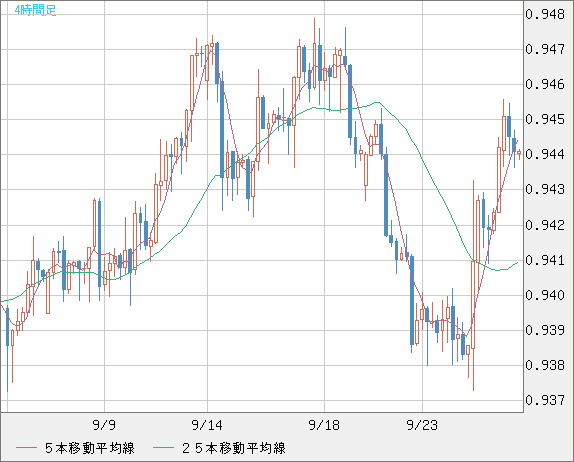Click the 0.942 price axis label
The width and height of the screenshot is (574, 462).
[545, 225]
